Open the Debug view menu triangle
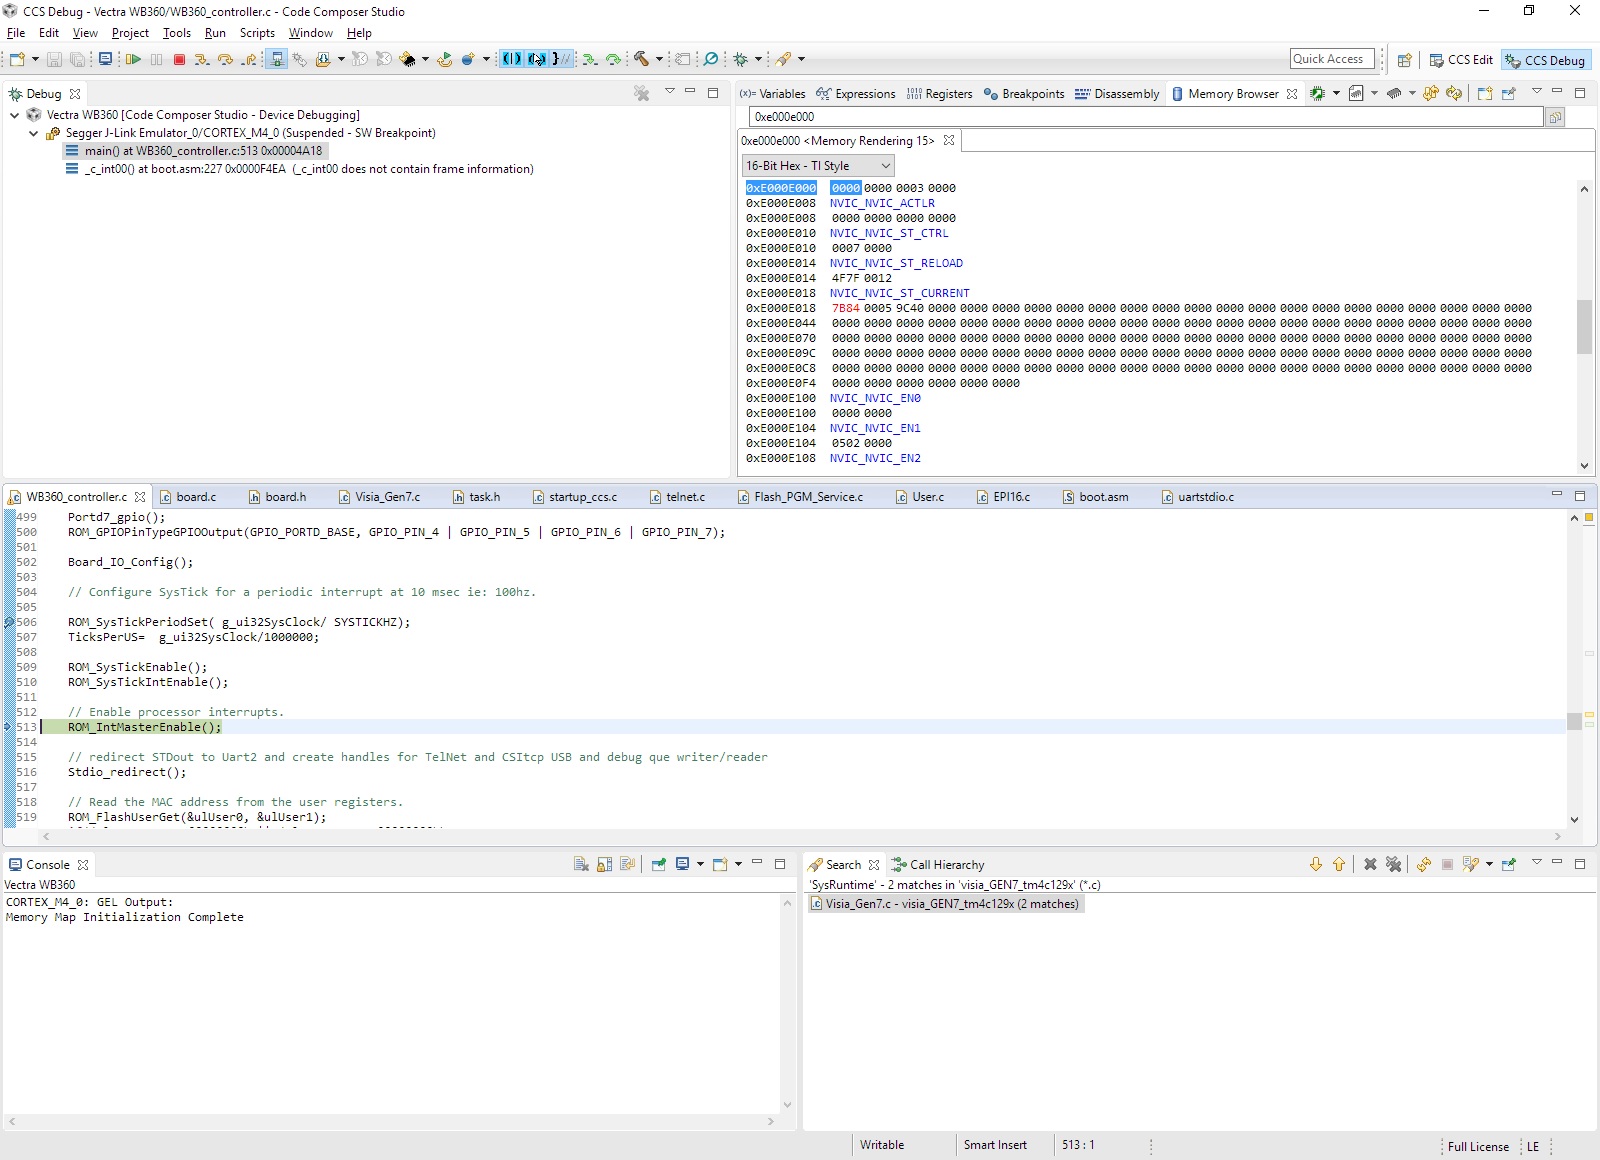1600x1160 pixels. 669,91
